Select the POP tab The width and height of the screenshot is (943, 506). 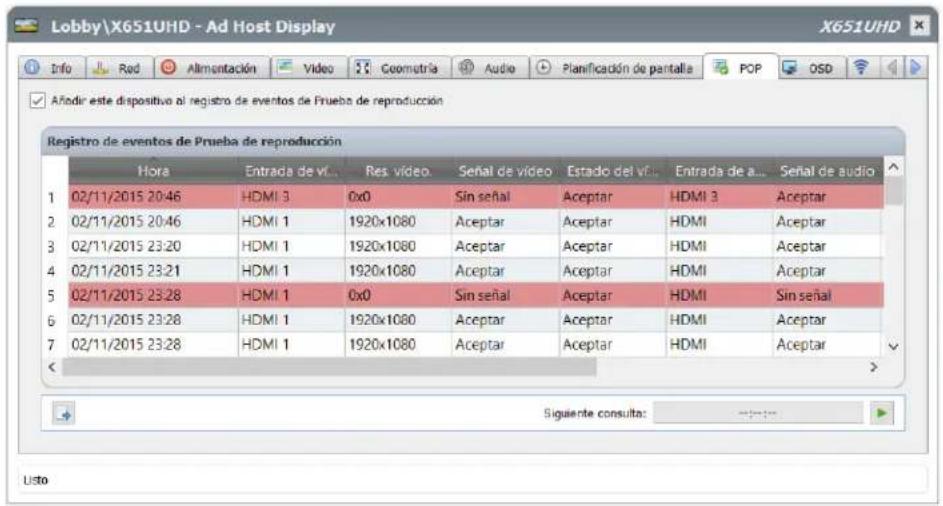(740, 67)
